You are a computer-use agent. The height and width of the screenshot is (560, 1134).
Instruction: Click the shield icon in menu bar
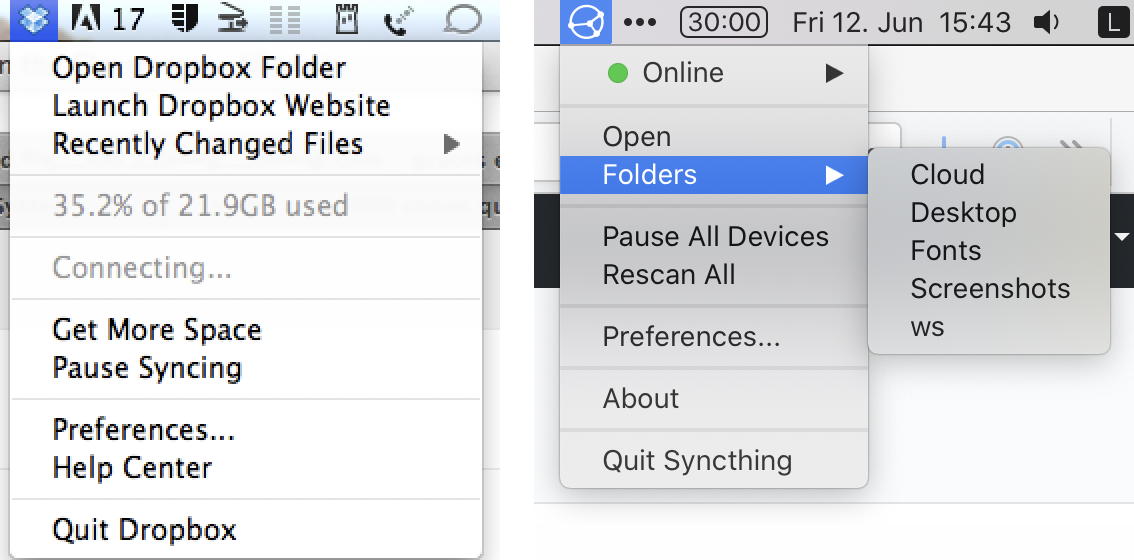[x=181, y=19]
